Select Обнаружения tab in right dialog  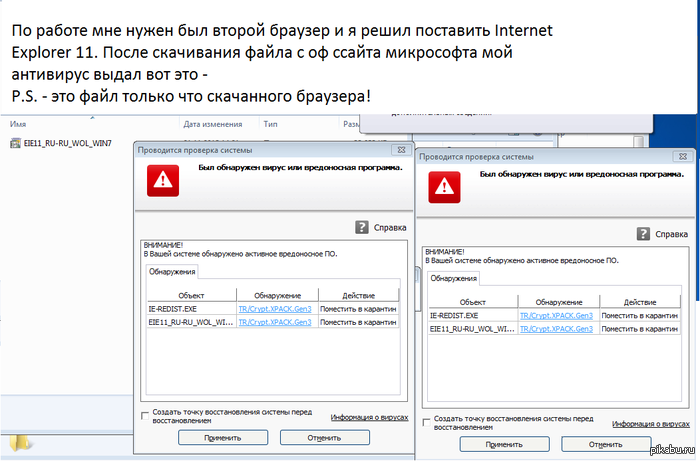[454, 278]
